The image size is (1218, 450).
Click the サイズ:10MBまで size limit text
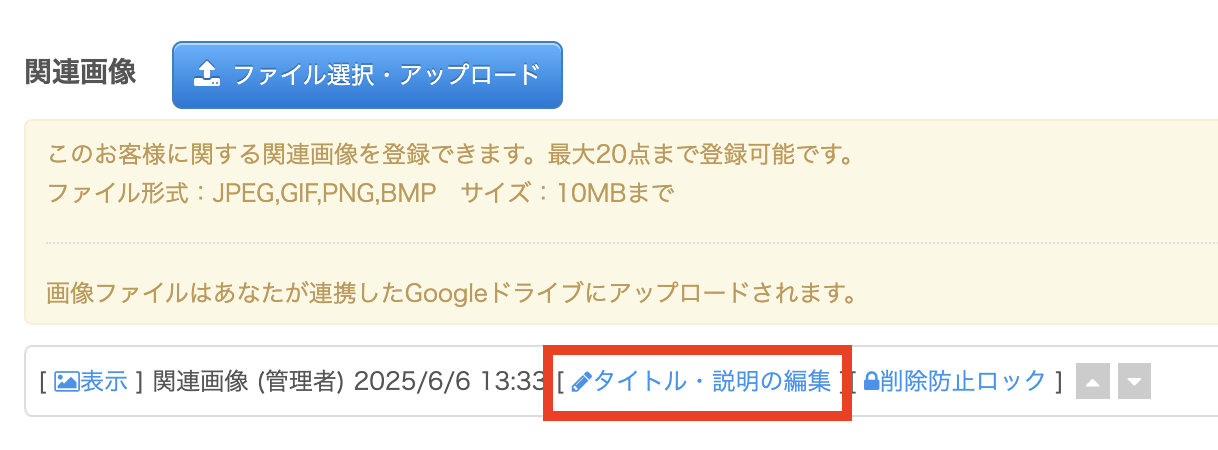[x=566, y=192]
